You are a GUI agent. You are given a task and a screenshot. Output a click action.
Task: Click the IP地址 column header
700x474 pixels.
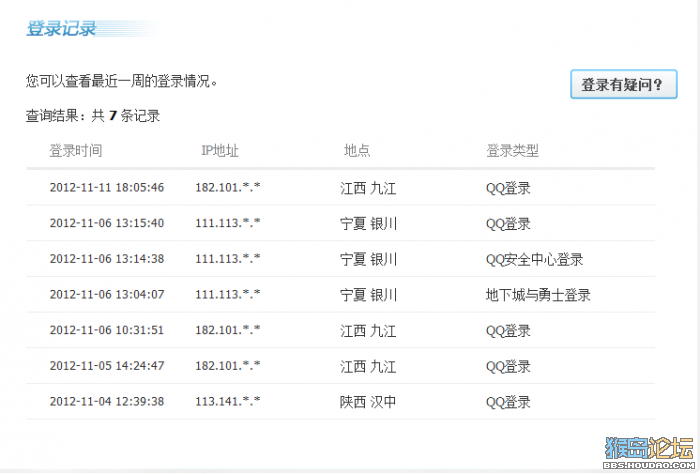220,150
